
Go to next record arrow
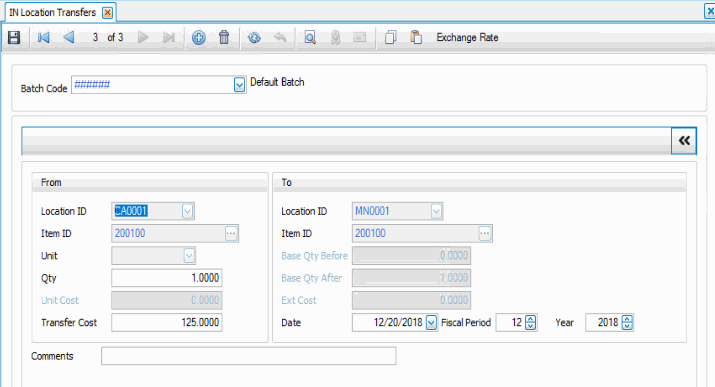pyautogui.click(x=143, y=37)
